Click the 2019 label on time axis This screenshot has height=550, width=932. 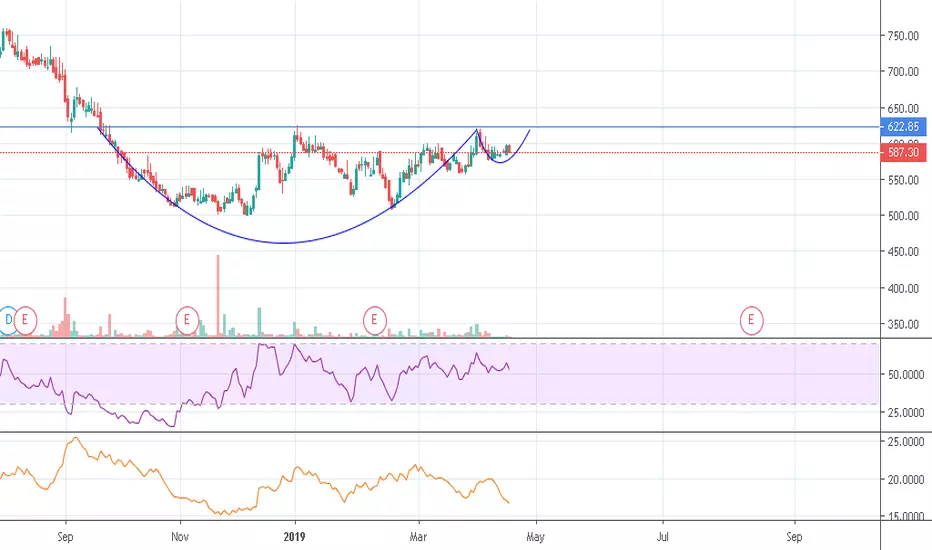(294, 537)
